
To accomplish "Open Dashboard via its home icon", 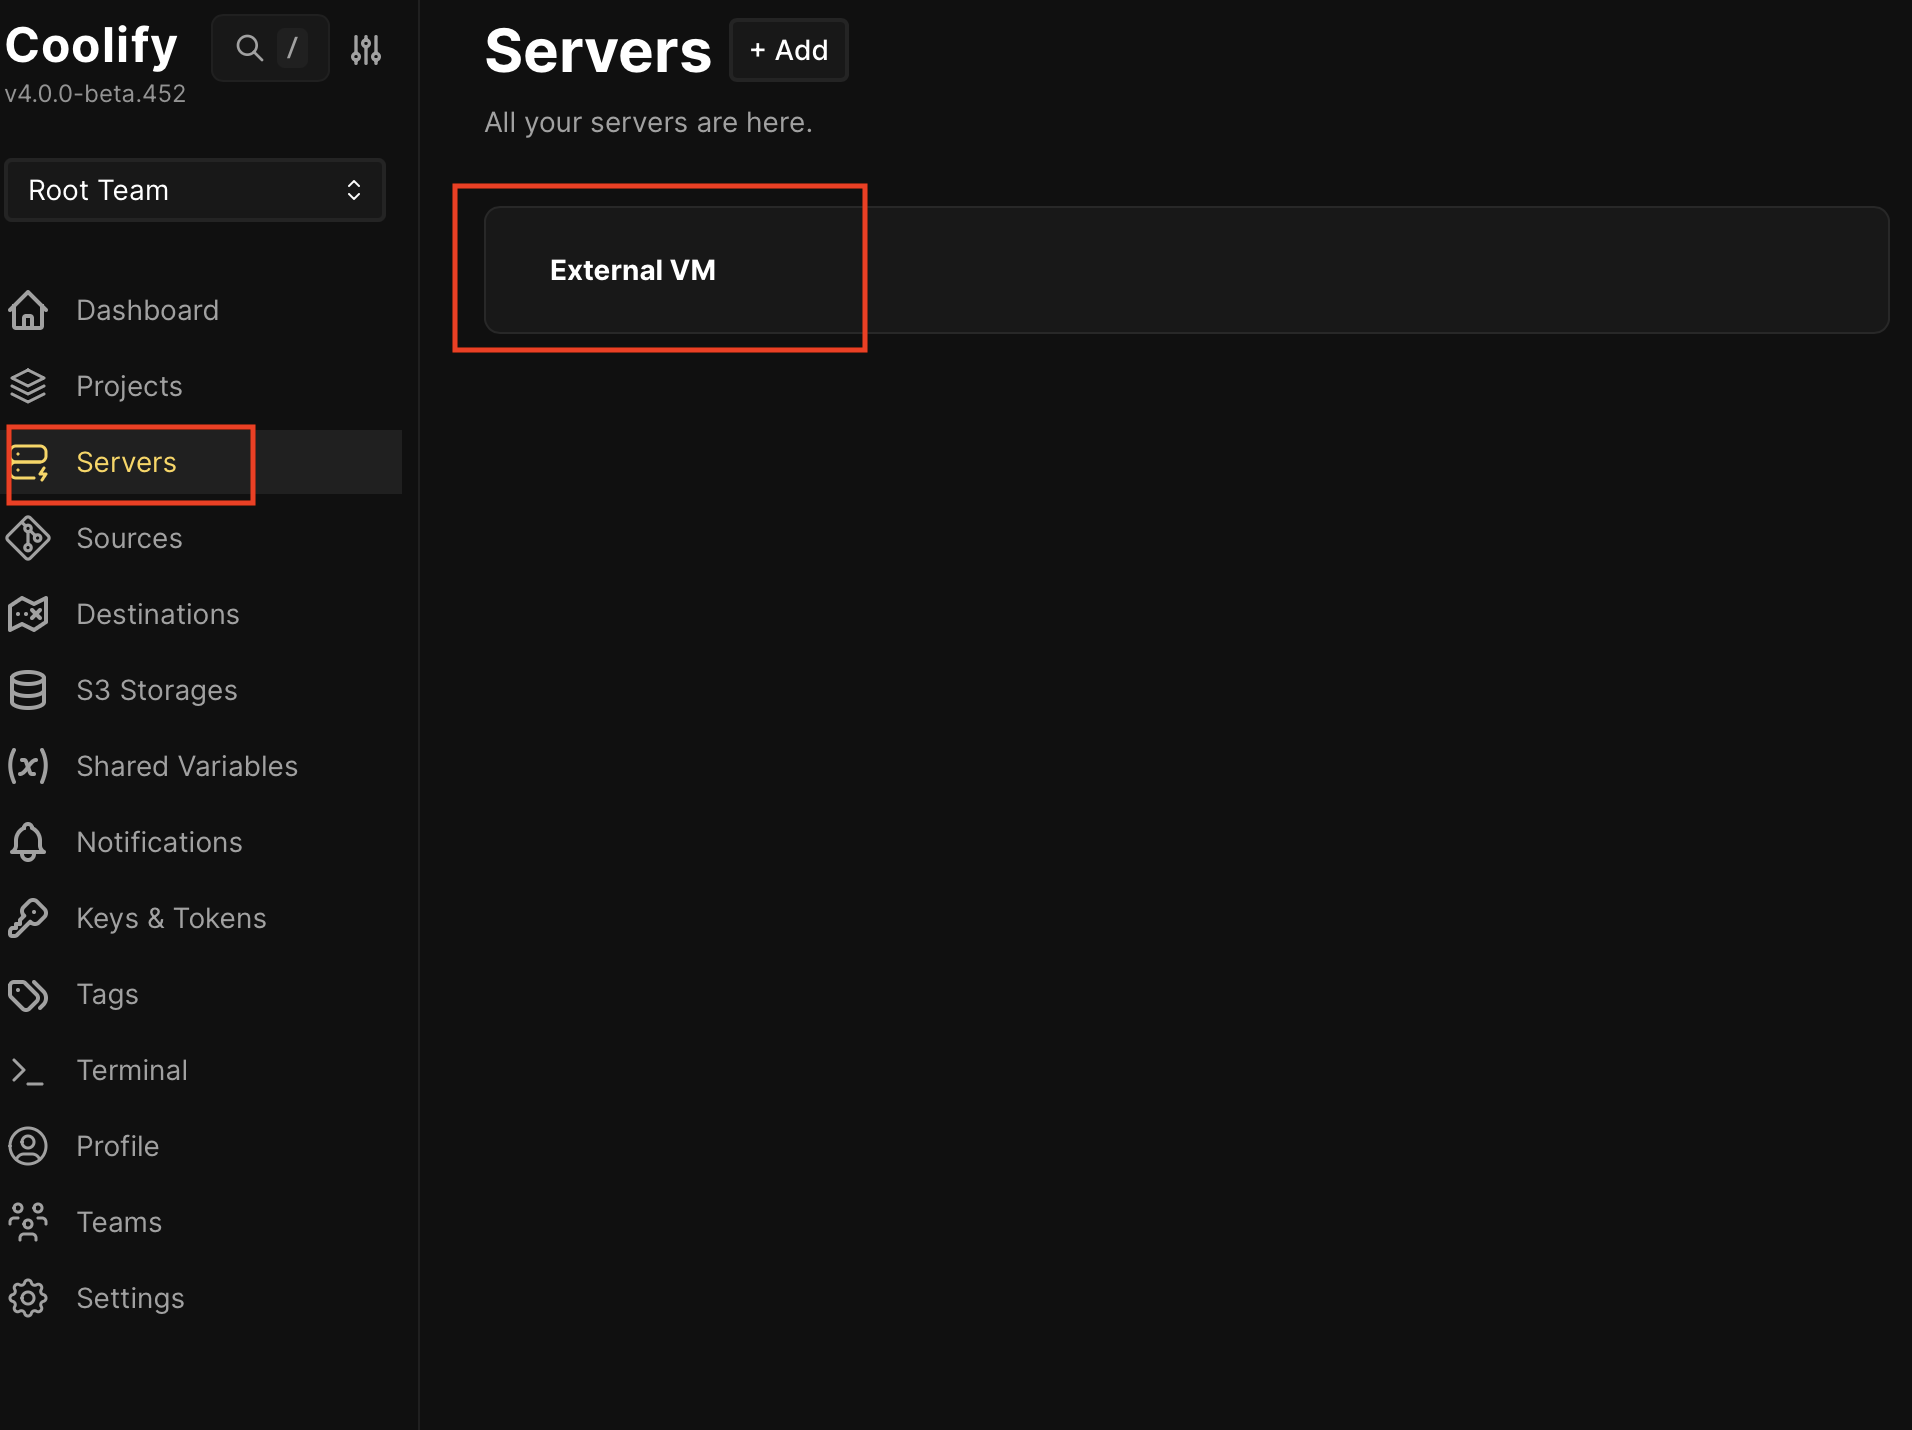I will (x=27, y=310).
